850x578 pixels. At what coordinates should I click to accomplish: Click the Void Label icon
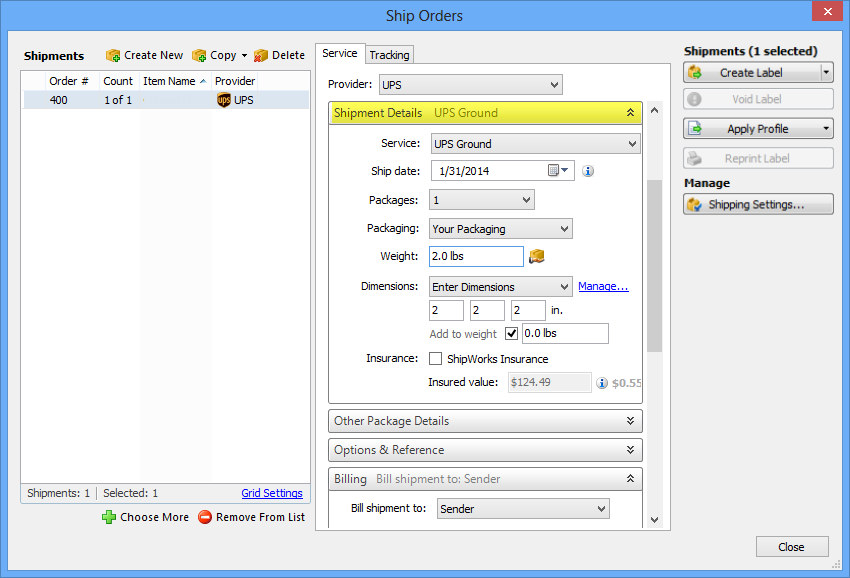[x=694, y=99]
